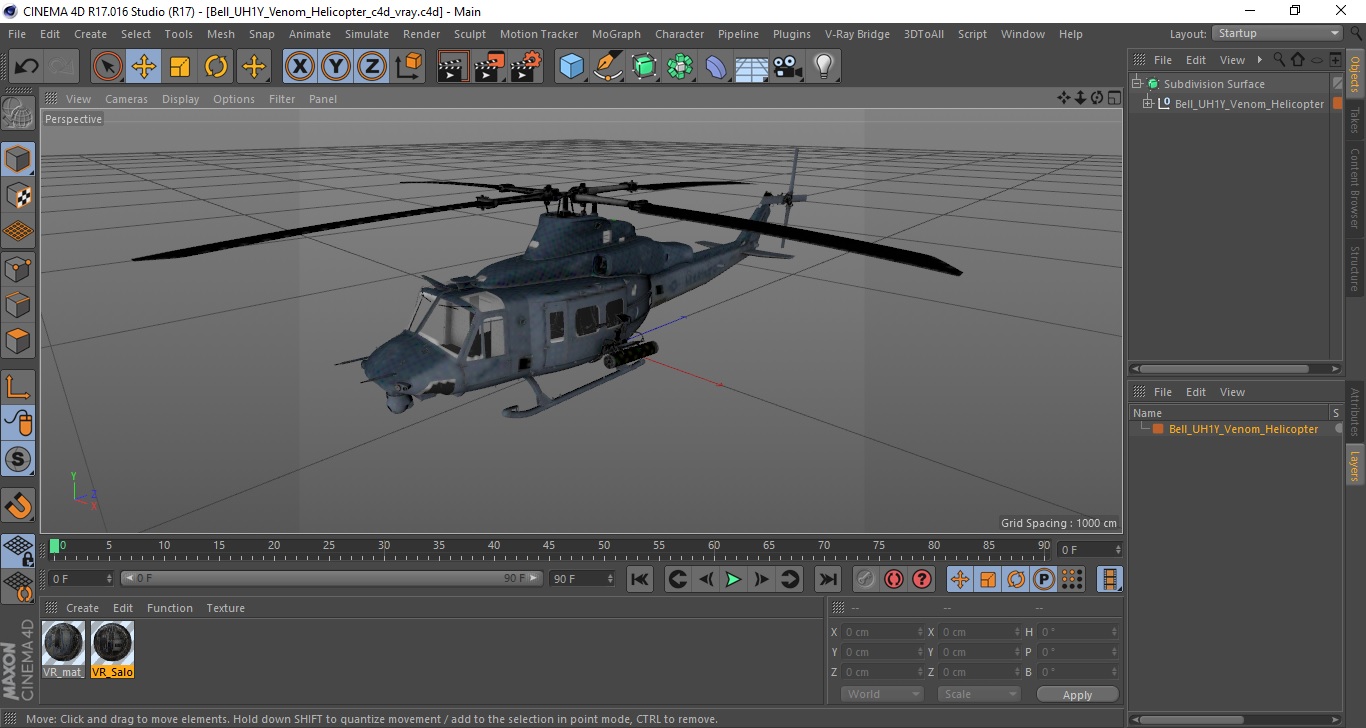
Task: Activate the Scale tool
Action: [x=180, y=67]
